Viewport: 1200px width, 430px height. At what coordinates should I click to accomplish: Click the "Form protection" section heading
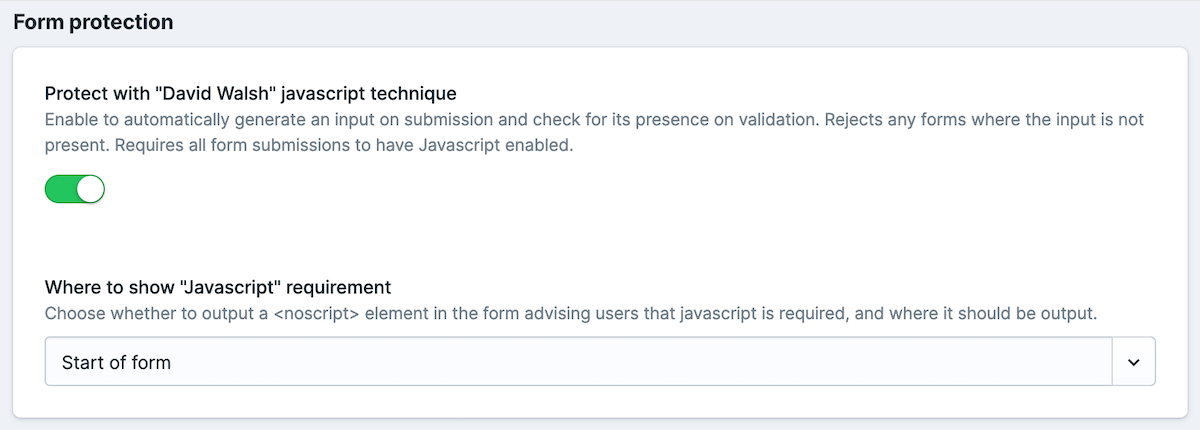[x=93, y=22]
